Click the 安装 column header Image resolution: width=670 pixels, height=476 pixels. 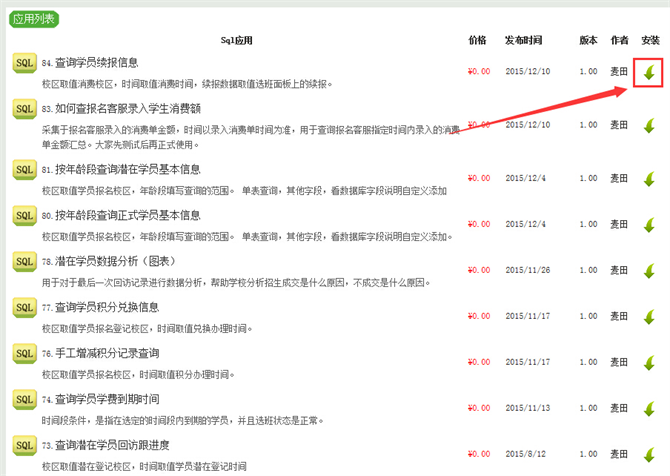(x=650, y=41)
